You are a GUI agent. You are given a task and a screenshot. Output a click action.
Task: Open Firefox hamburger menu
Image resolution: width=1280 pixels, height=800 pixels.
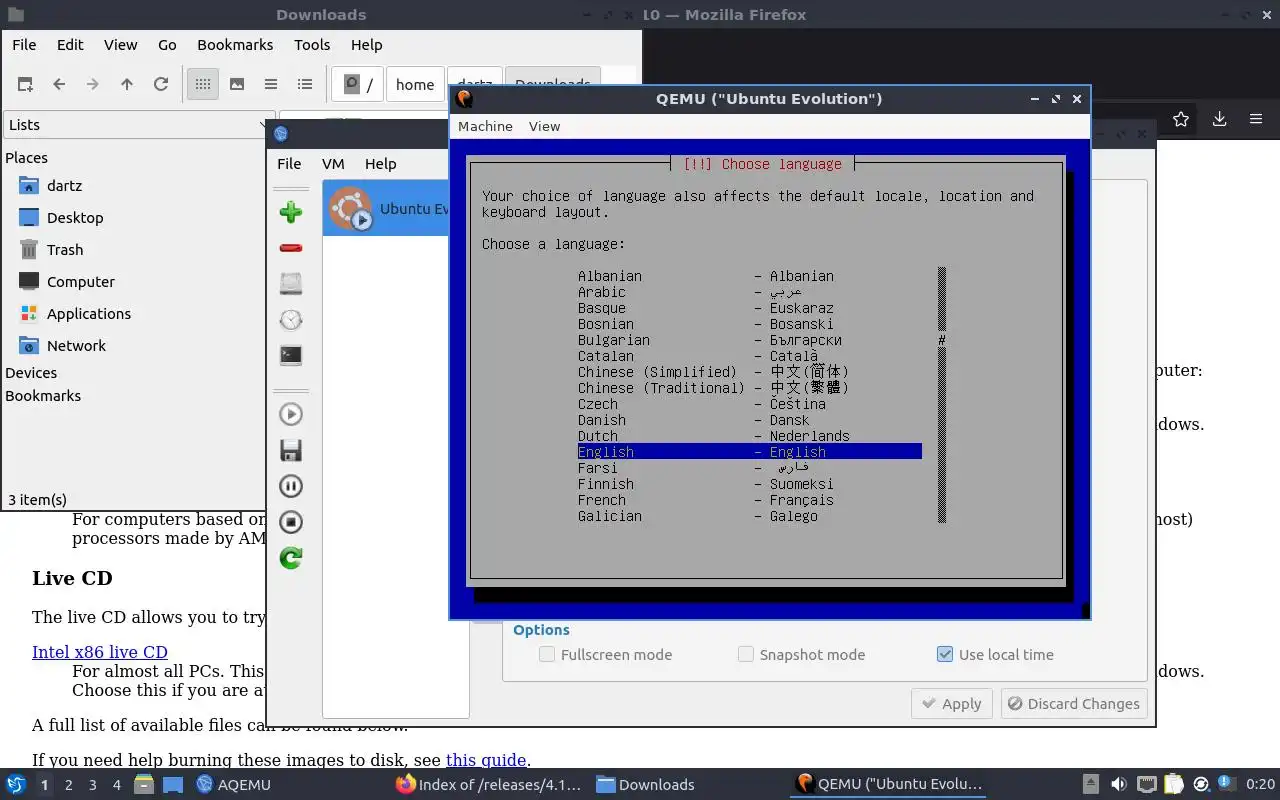(1256, 119)
